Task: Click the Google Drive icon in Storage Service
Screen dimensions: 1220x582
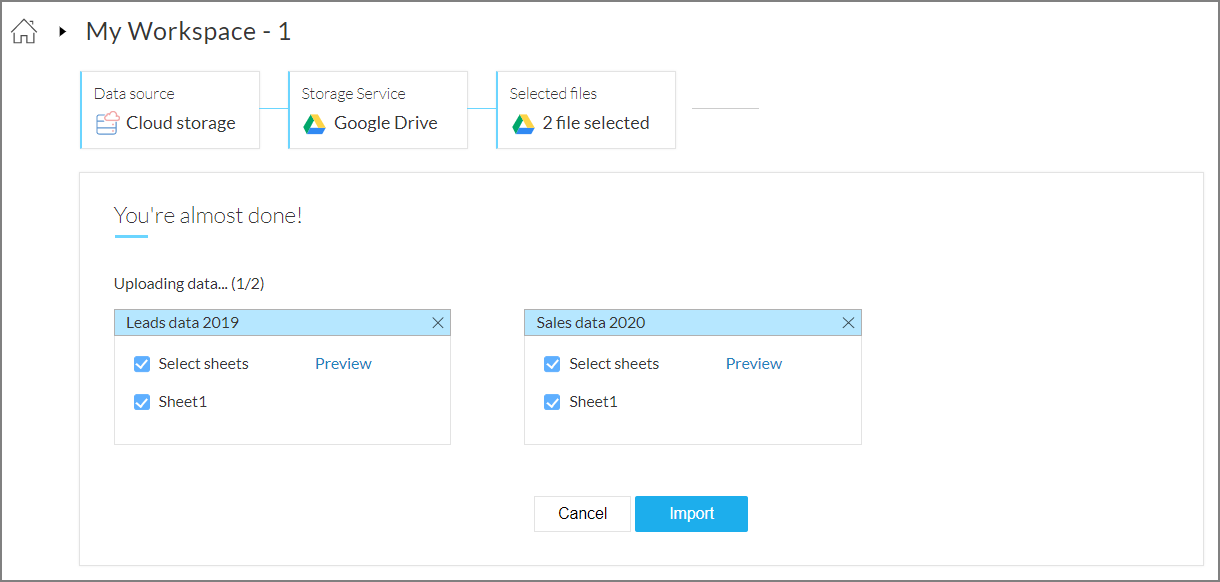Action: [x=315, y=124]
